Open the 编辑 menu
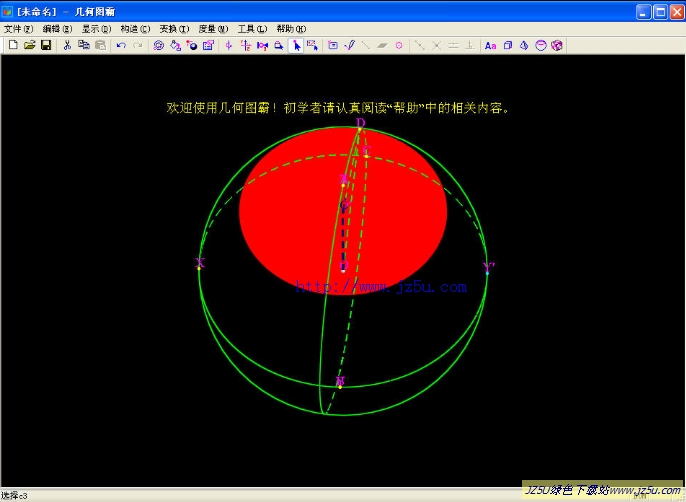 click(x=57, y=29)
